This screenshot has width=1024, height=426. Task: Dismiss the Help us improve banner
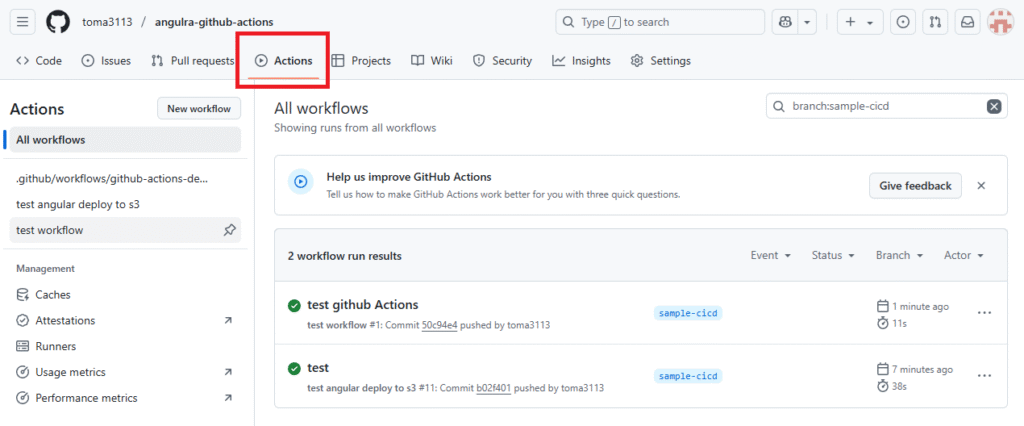coord(981,186)
